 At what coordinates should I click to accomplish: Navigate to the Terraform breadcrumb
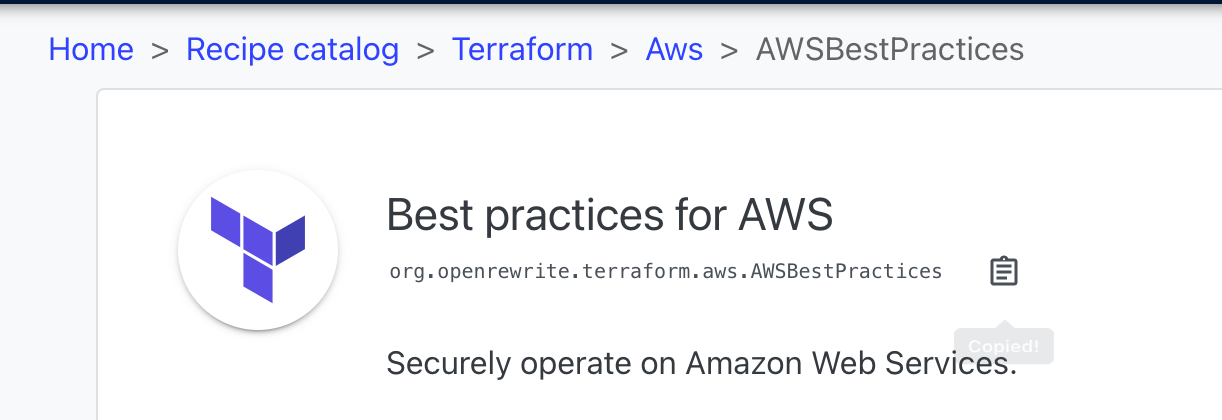click(522, 49)
